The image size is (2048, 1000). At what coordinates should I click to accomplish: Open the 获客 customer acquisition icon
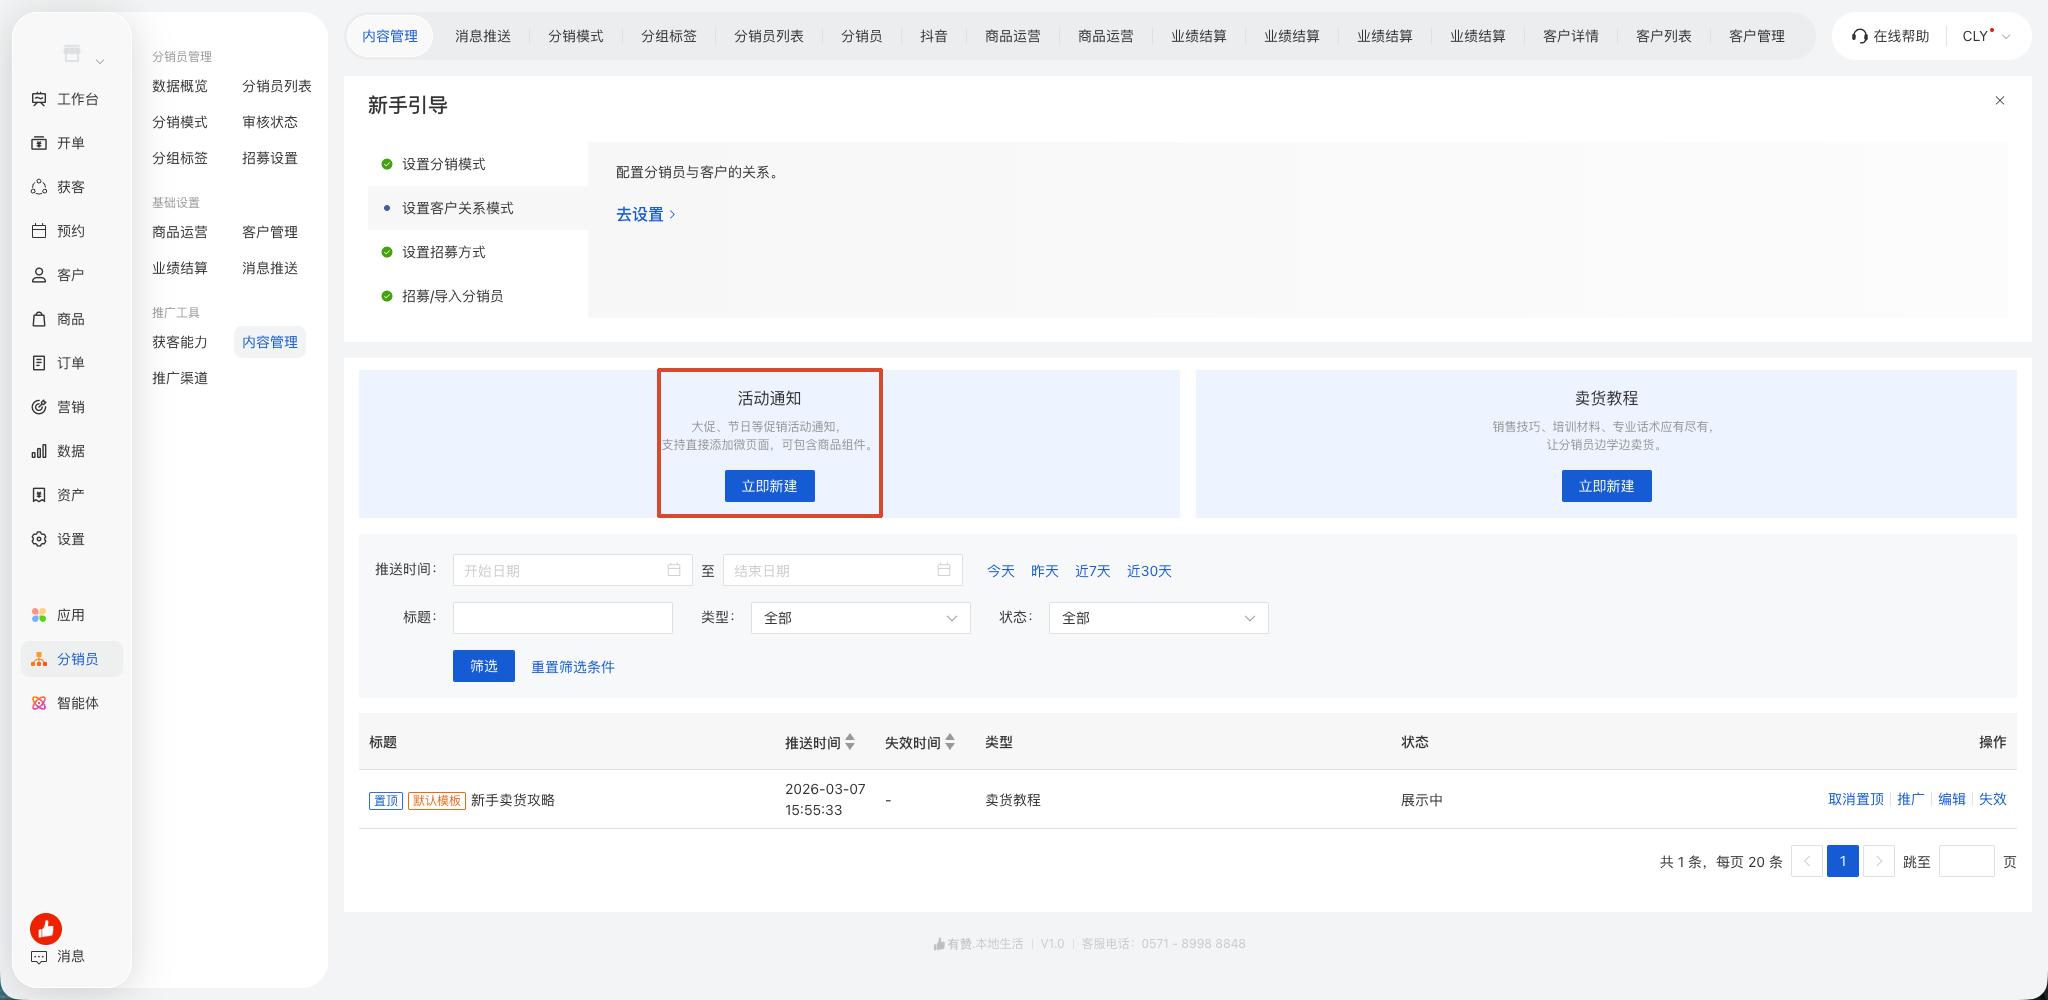click(x=39, y=187)
